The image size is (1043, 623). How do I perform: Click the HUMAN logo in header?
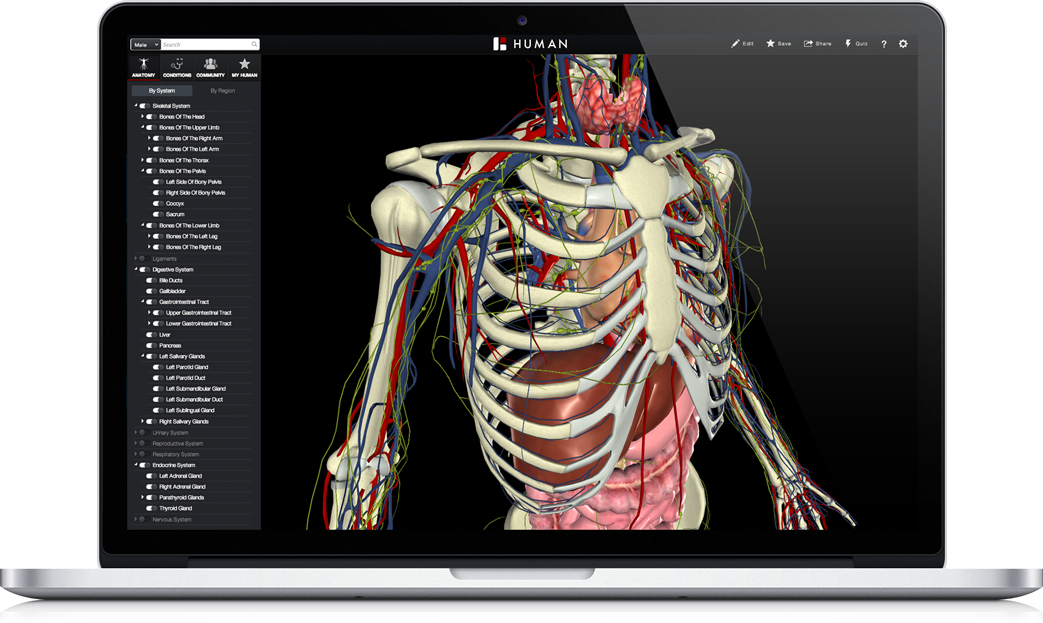pos(530,44)
